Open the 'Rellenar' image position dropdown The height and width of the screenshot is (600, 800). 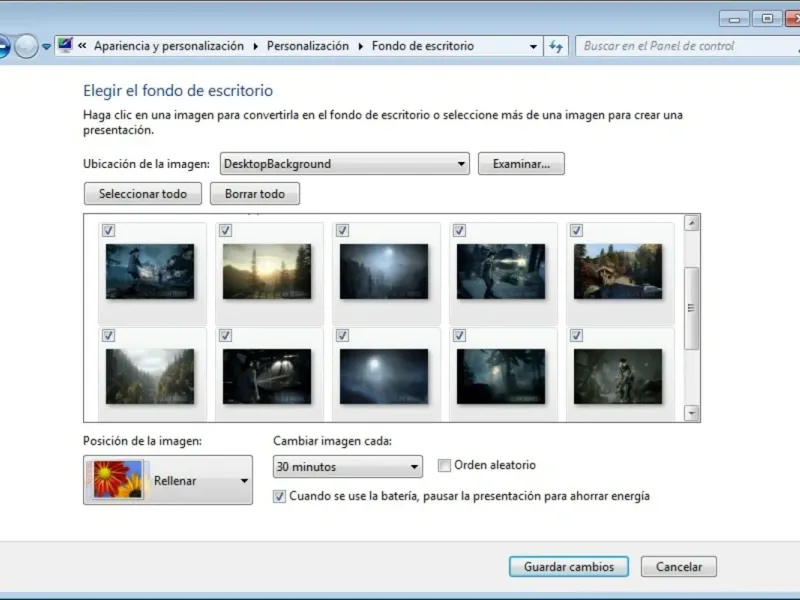pyautogui.click(x=168, y=480)
